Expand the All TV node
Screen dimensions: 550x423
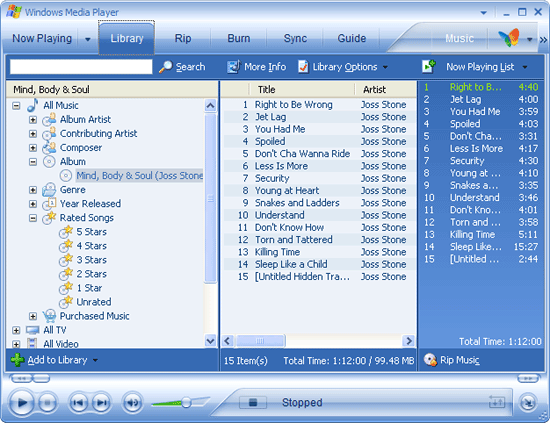click(x=16, y=330)
